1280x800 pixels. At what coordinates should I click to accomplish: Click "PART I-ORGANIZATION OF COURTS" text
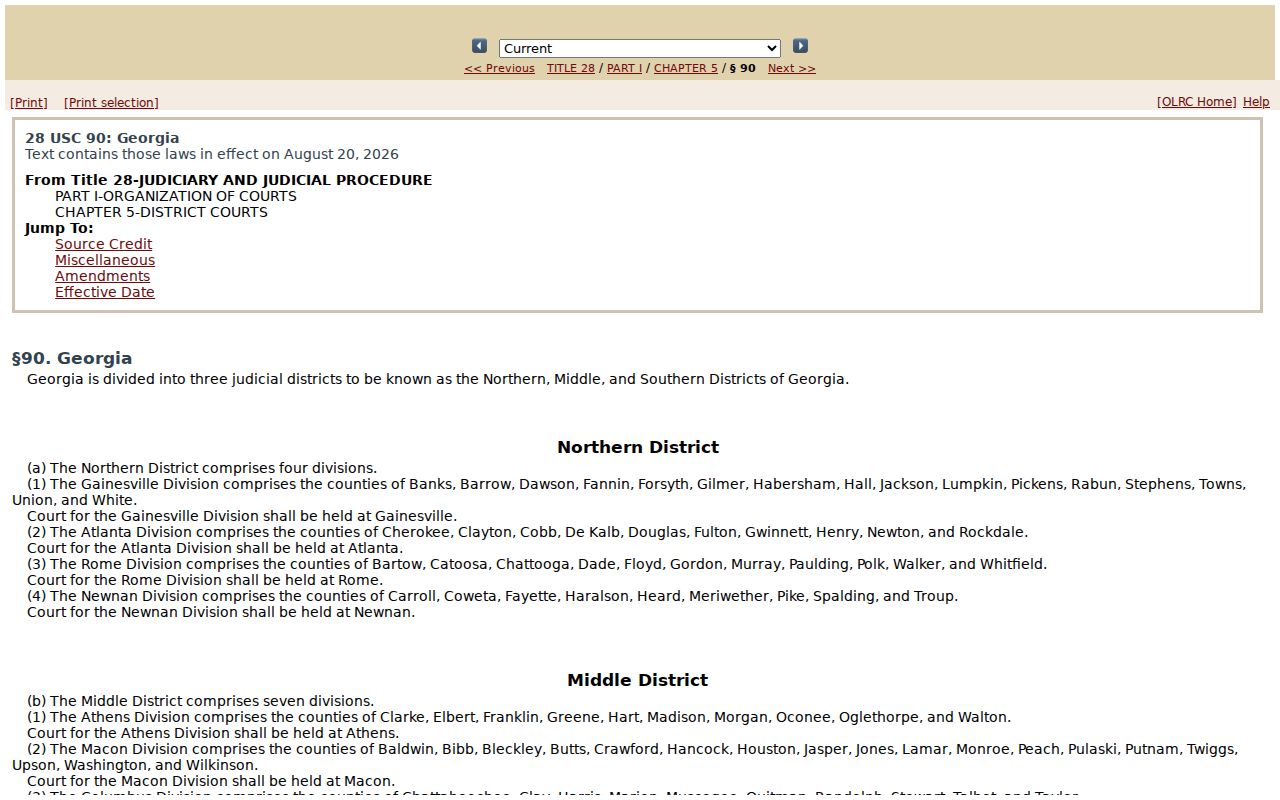click(x=176, y=196)
